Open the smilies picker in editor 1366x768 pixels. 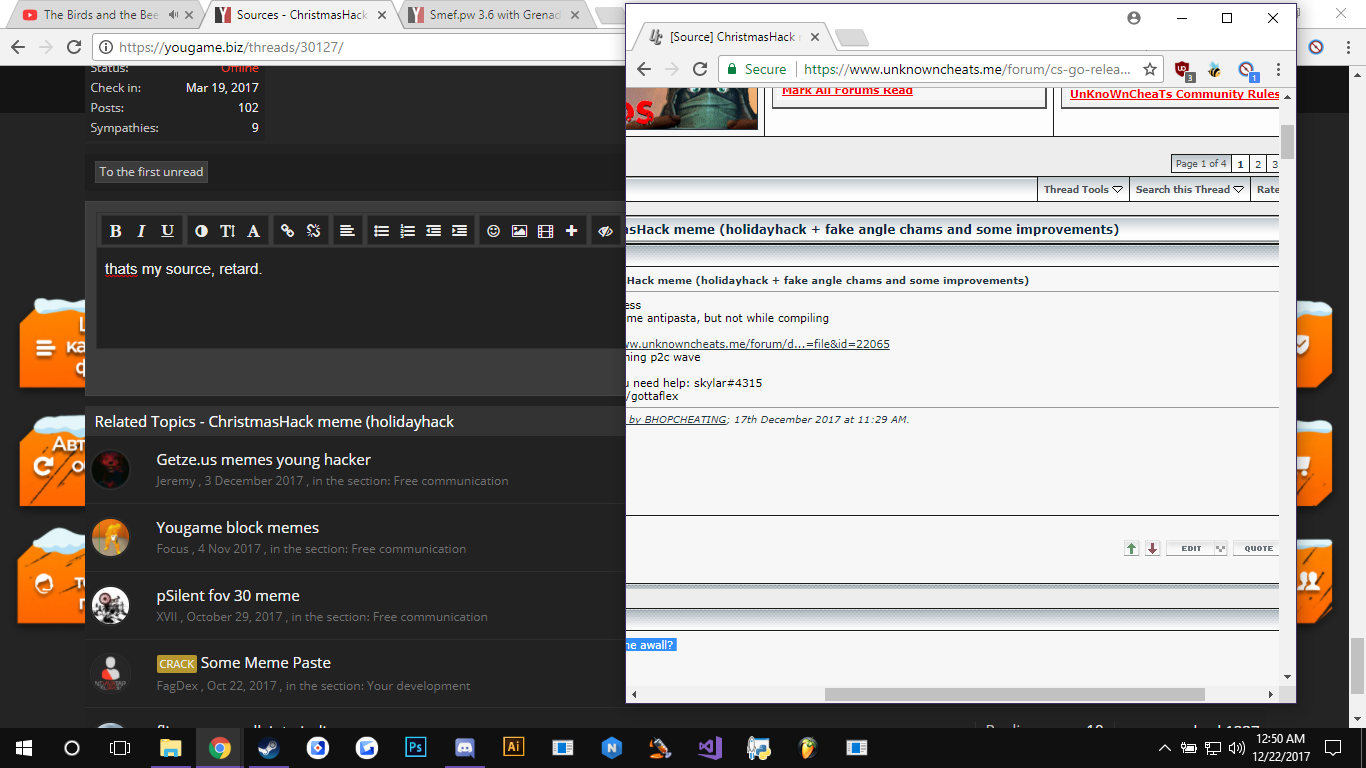tap(493, 231)
